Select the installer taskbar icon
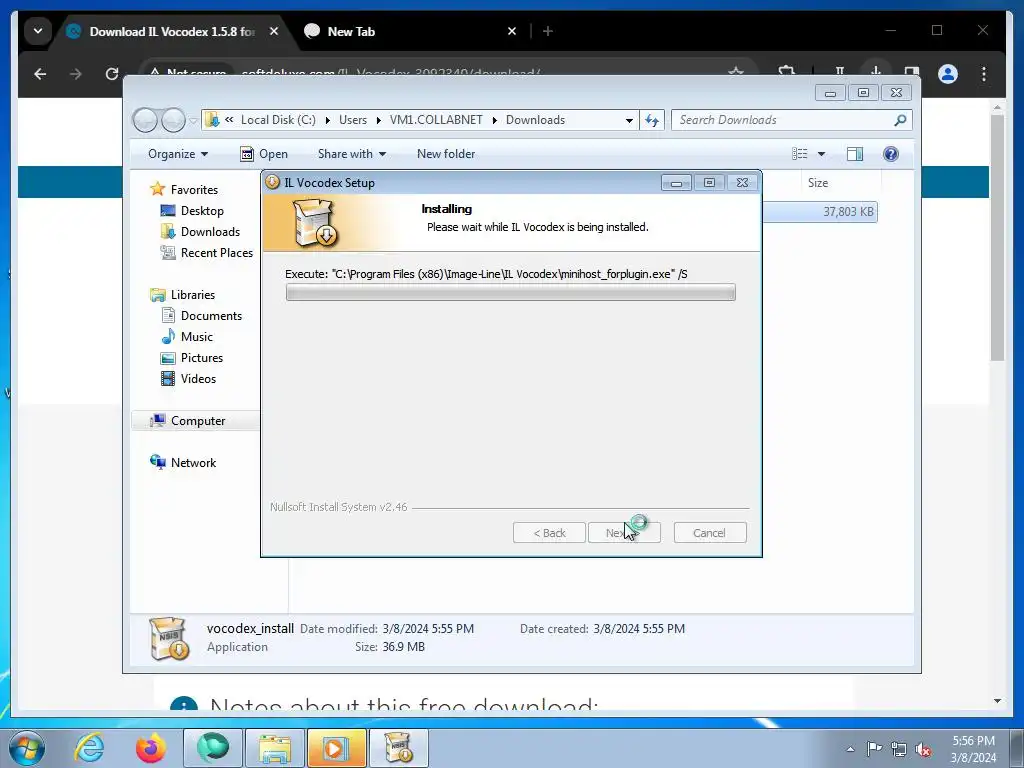The height and width of the screenshot is (768, 1024). tap(398, 748)
